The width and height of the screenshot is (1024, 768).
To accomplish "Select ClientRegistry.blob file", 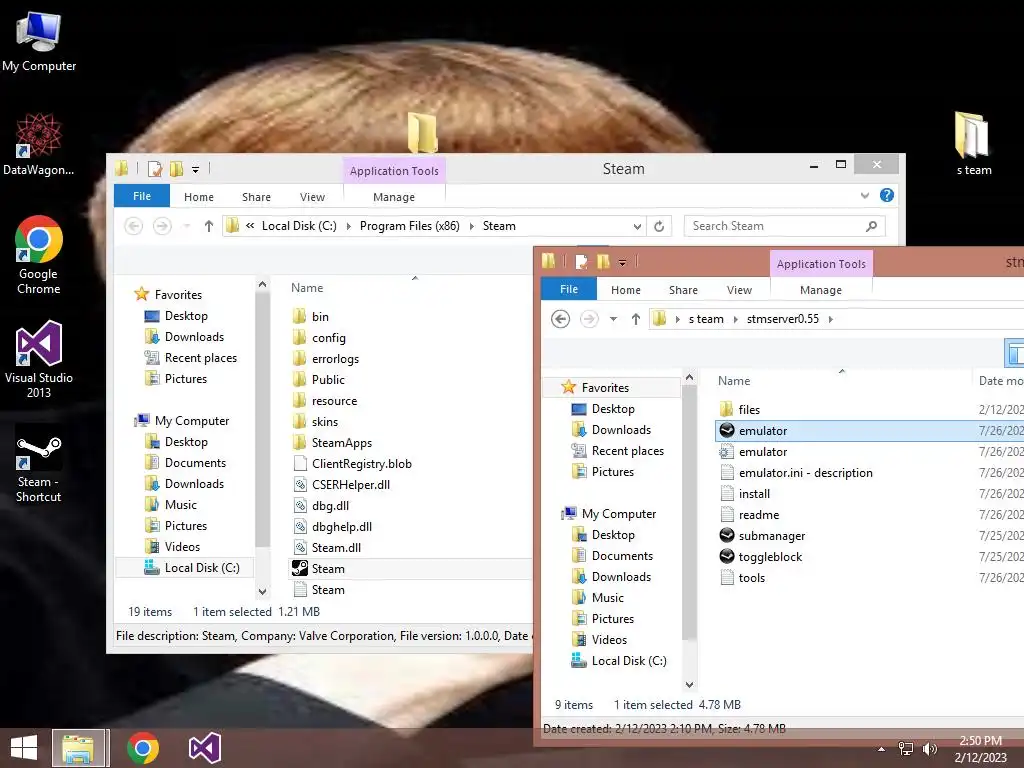I will coord(361,464).
